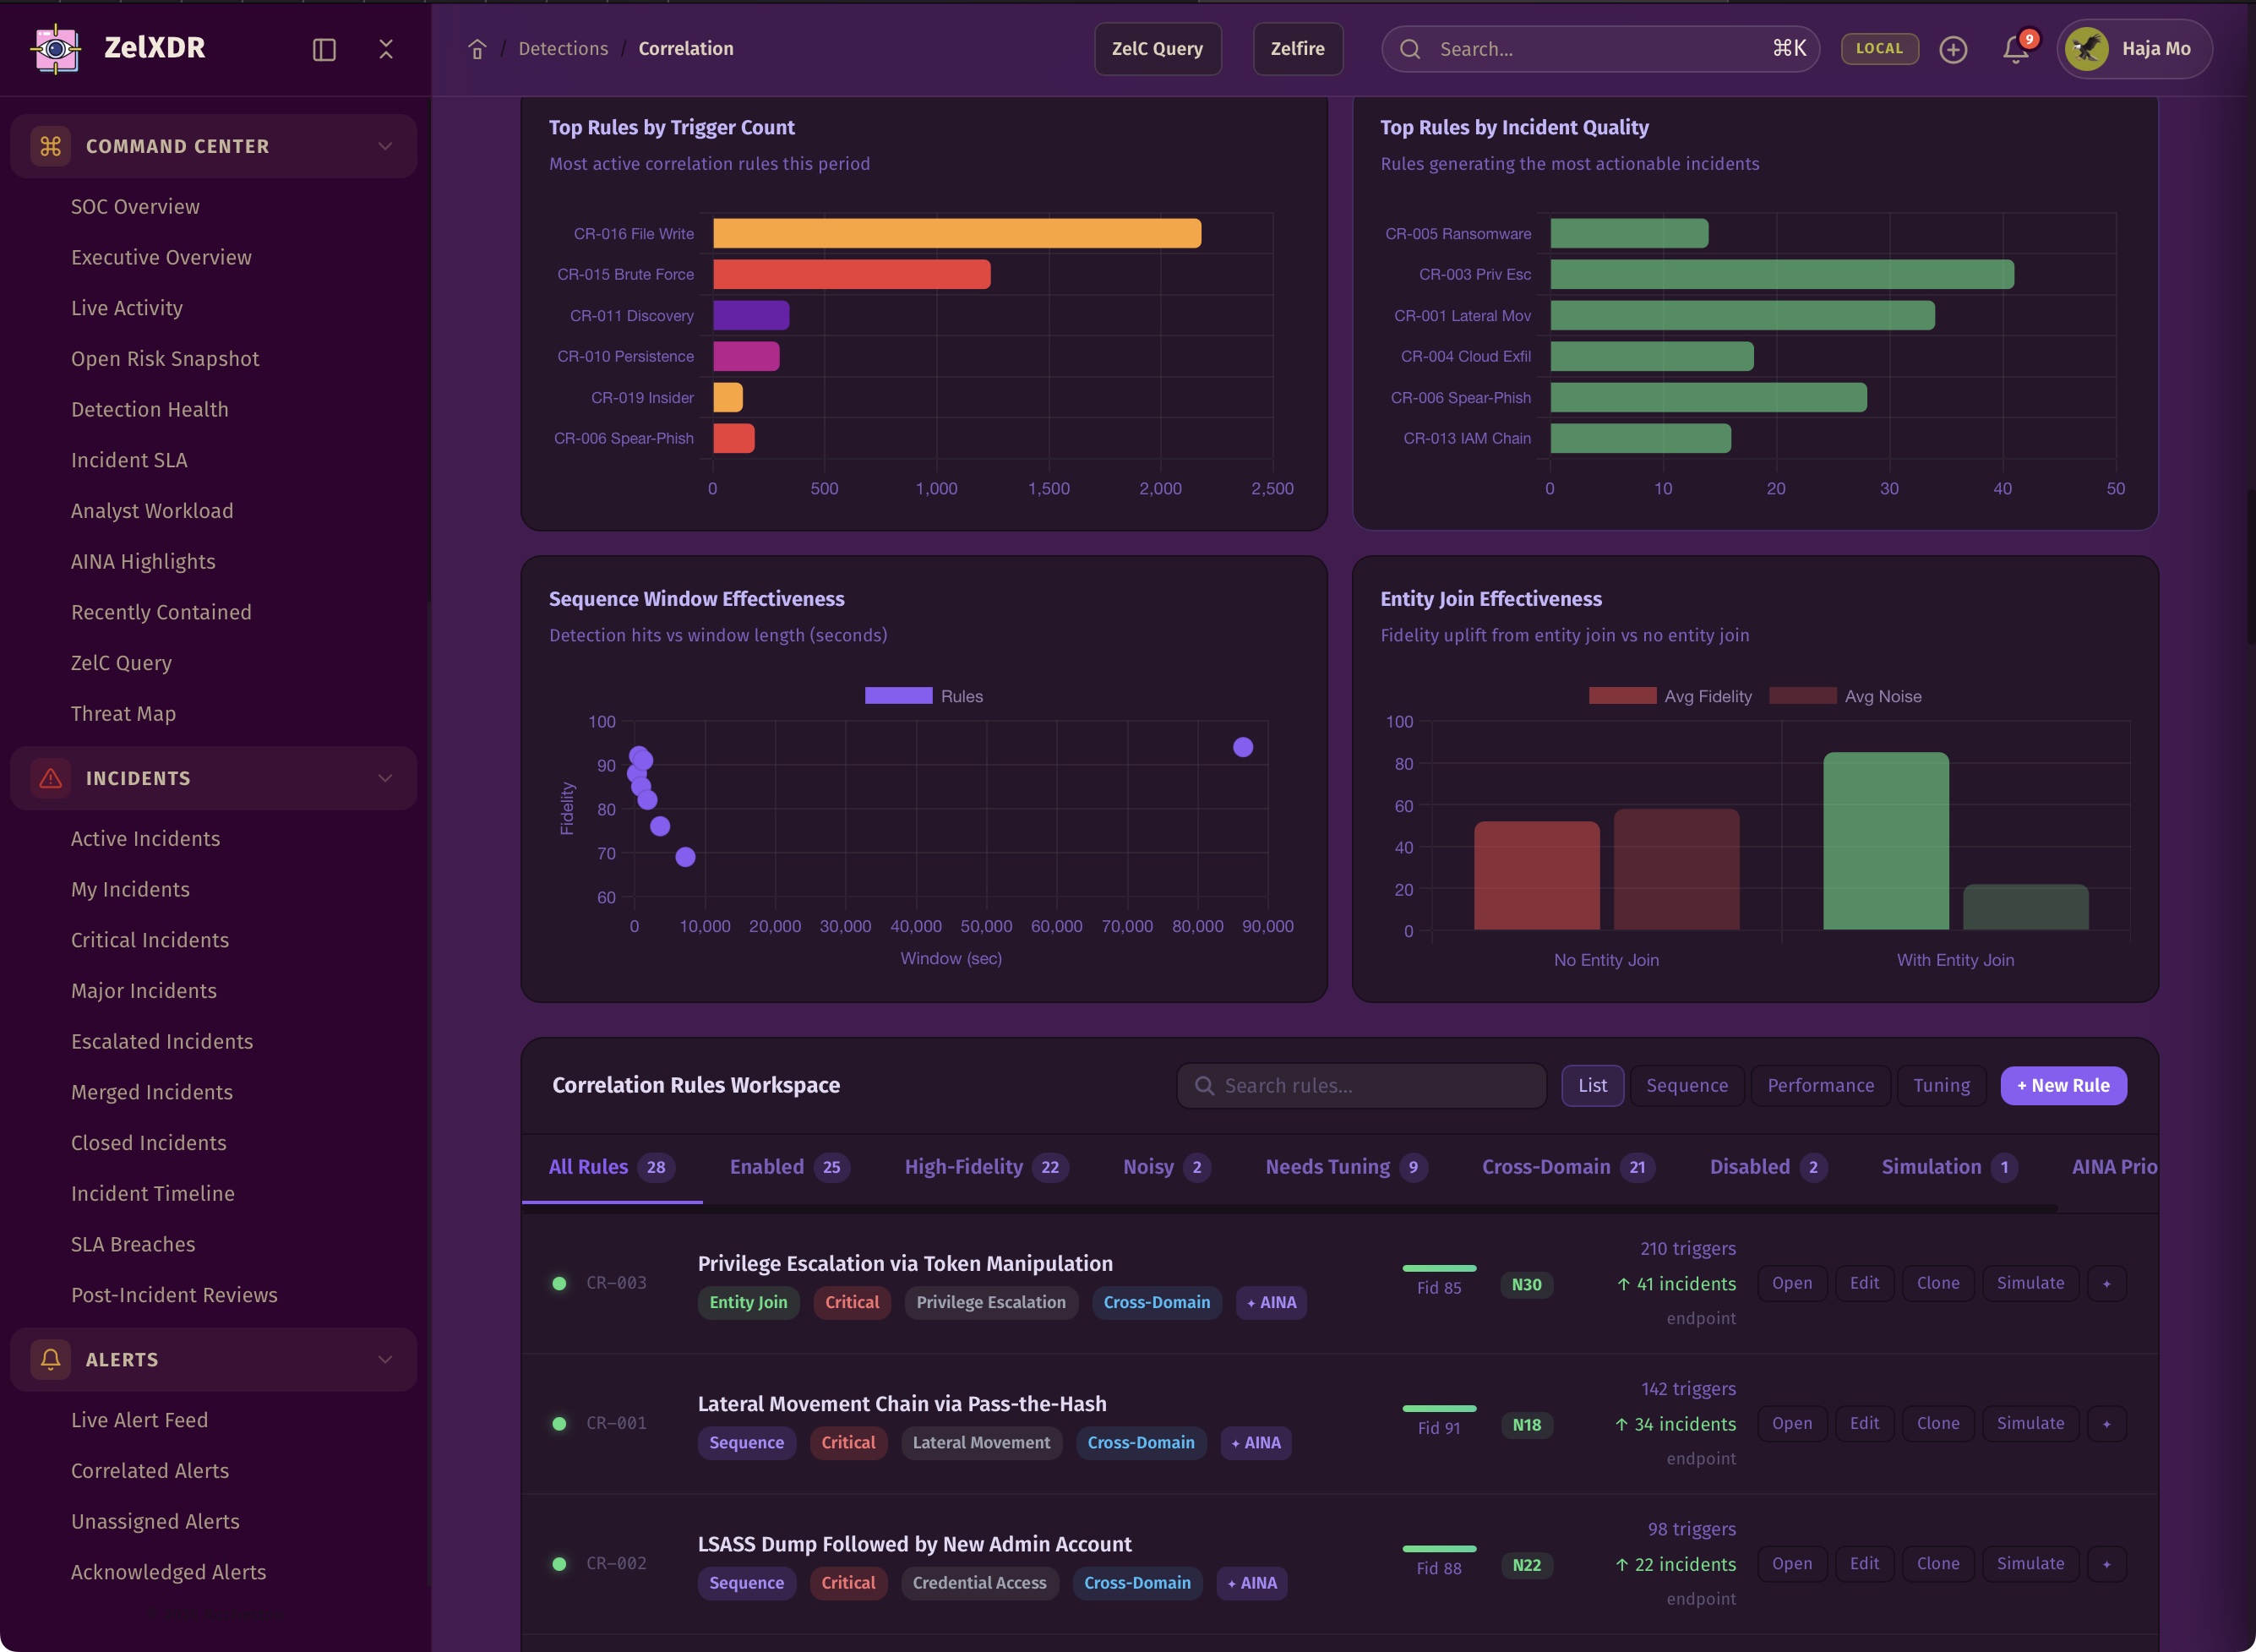Collapse the Alerts section chevron
Image resolution: width=2256 pixels, height=1652 pixels.
385,1359
